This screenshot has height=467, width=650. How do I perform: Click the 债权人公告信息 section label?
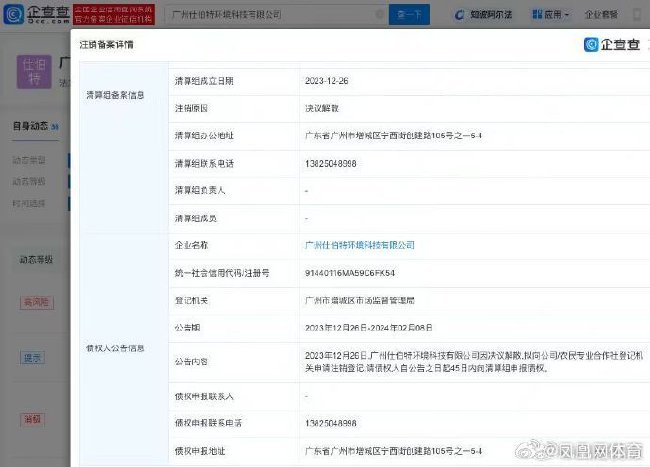tap(115, 348)
